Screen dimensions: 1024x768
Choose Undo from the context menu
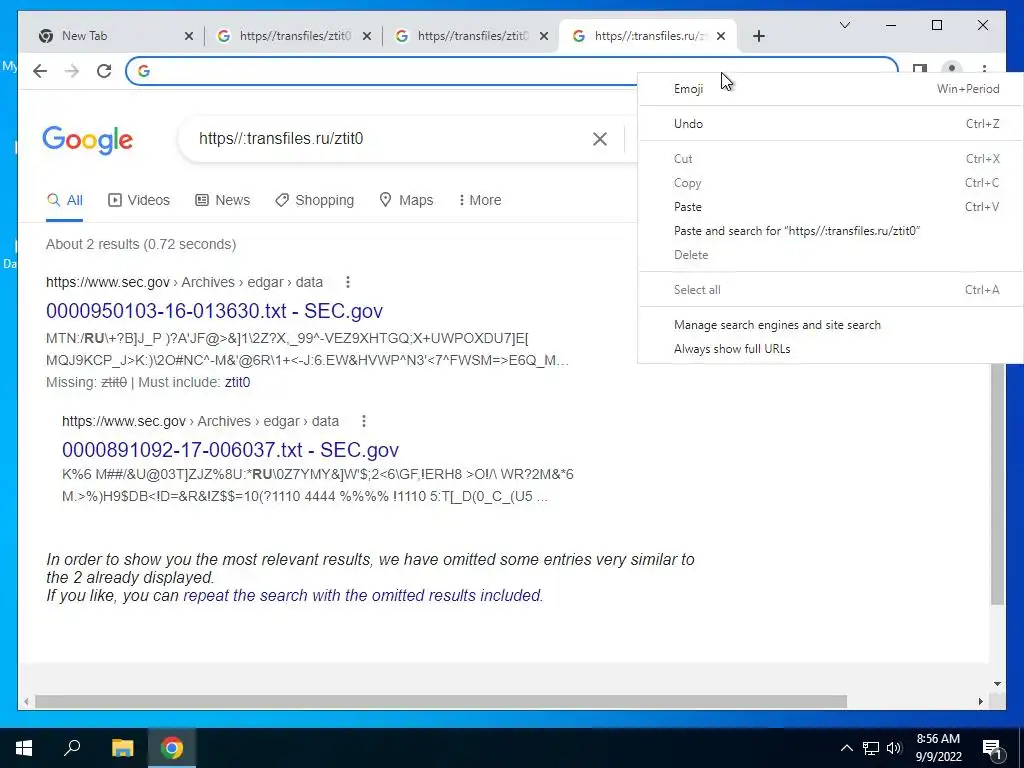coord(831,123)
